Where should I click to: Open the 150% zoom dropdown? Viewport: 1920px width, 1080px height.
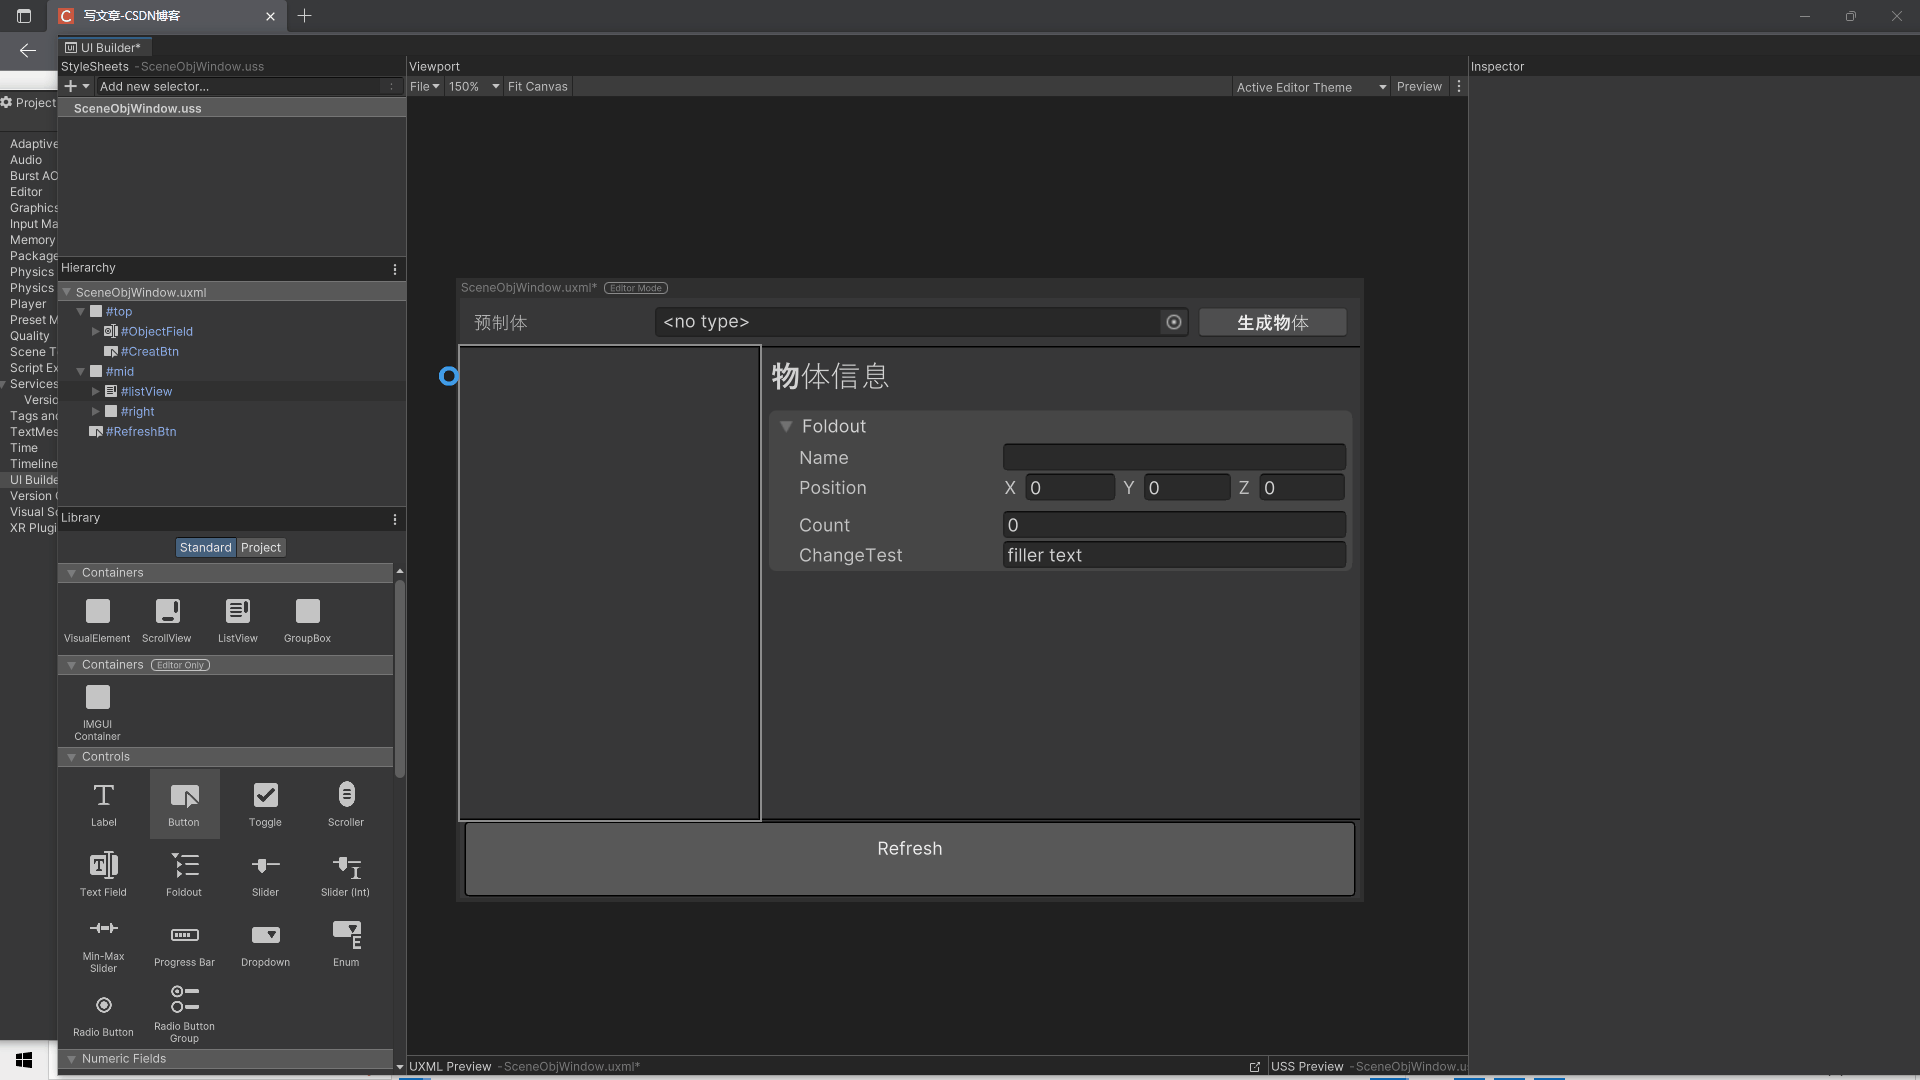click(473, 87)
